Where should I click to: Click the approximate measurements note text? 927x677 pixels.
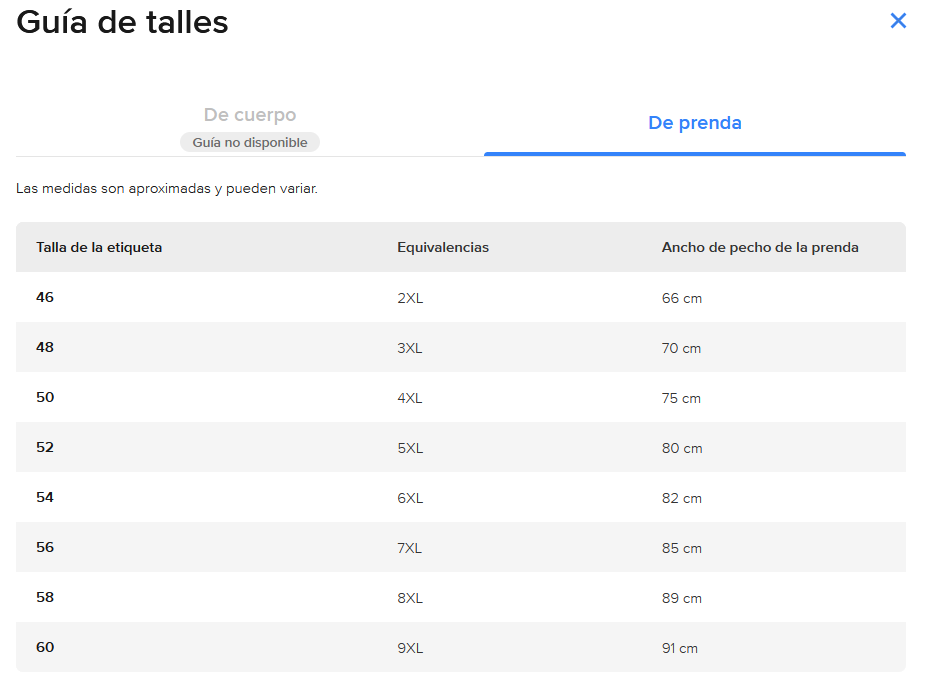167,188
